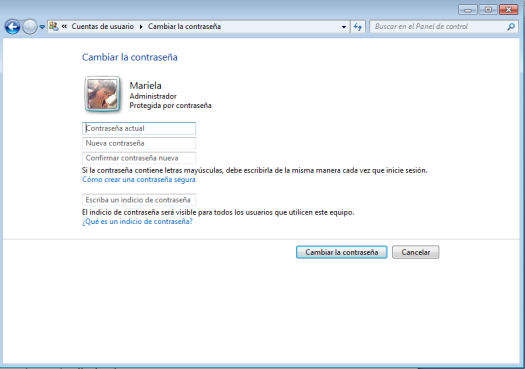Viewport: 525px width, 369px height.
Task: Focus the Contraseña actual field
Action: [x=139, y=128]
